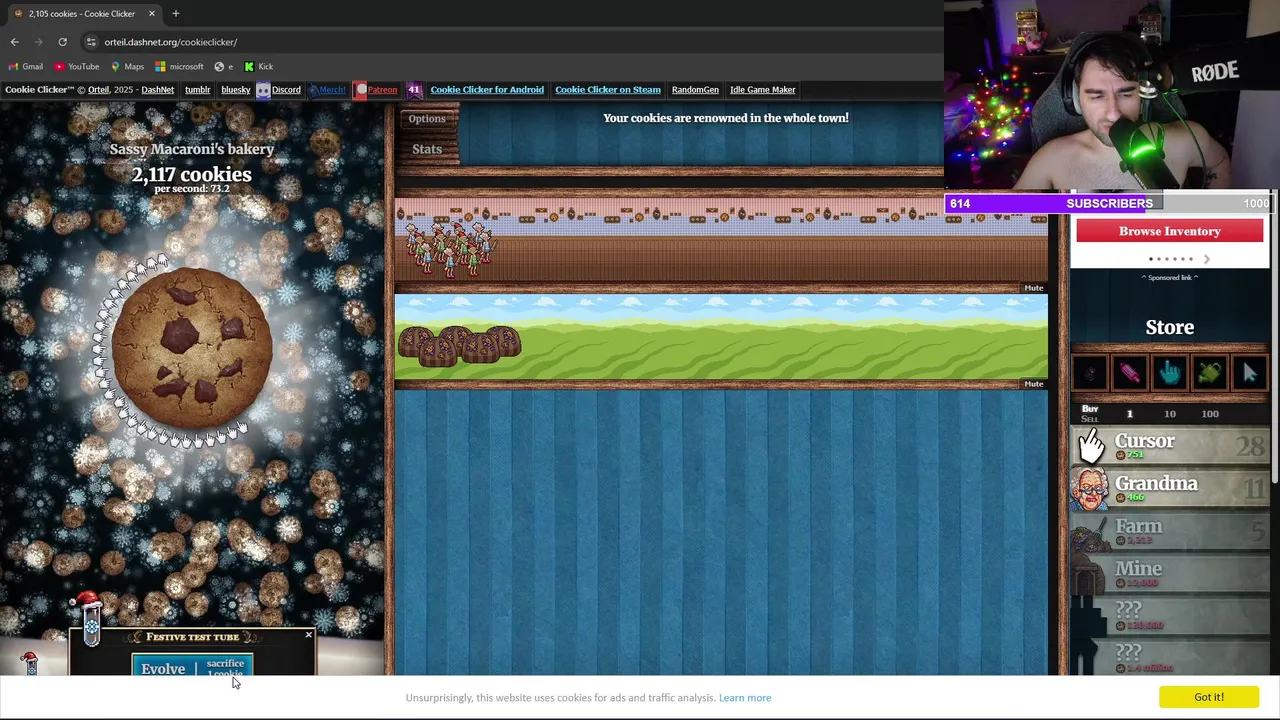Image resolution: width=1280 pixels, height=720 pixels.
Task: Open the Kick bookmark
Action: pos(258,67)
